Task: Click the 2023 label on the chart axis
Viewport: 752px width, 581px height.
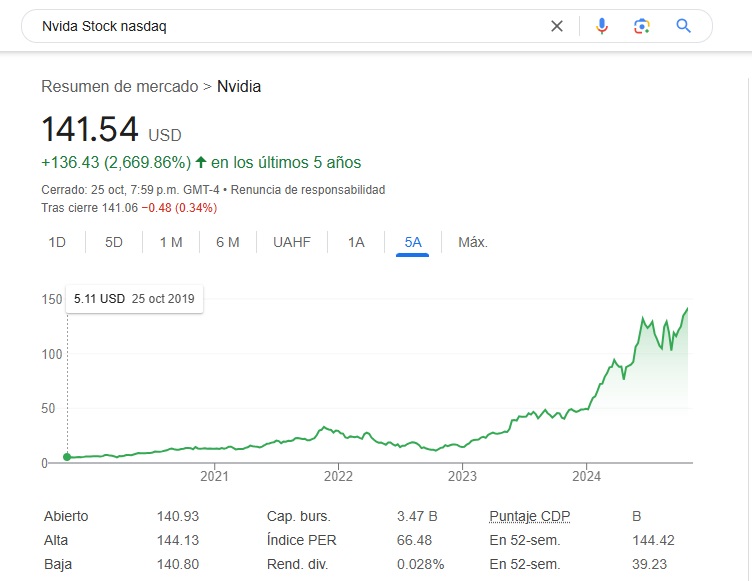Action: pyautogui.click(x=463, y=476)
